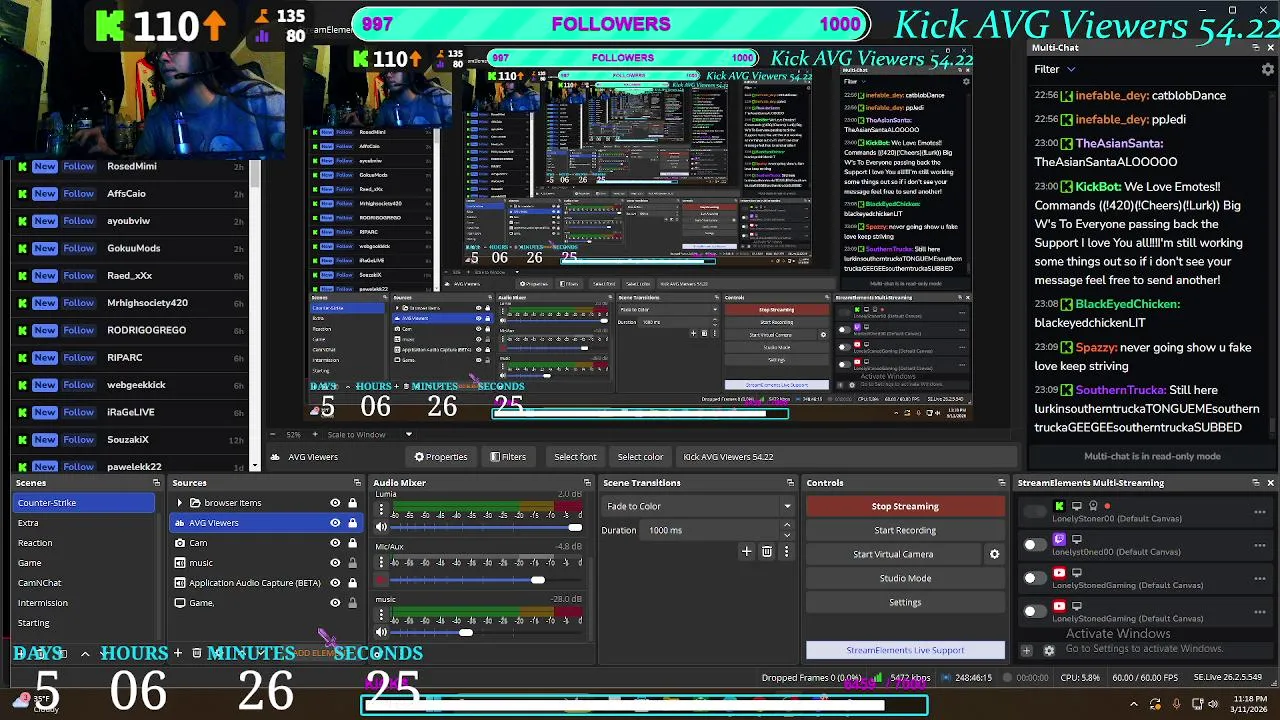This screenshot has height=720, width=1280.
Task: Enter Studio Mode
Action: coord(905,578)
